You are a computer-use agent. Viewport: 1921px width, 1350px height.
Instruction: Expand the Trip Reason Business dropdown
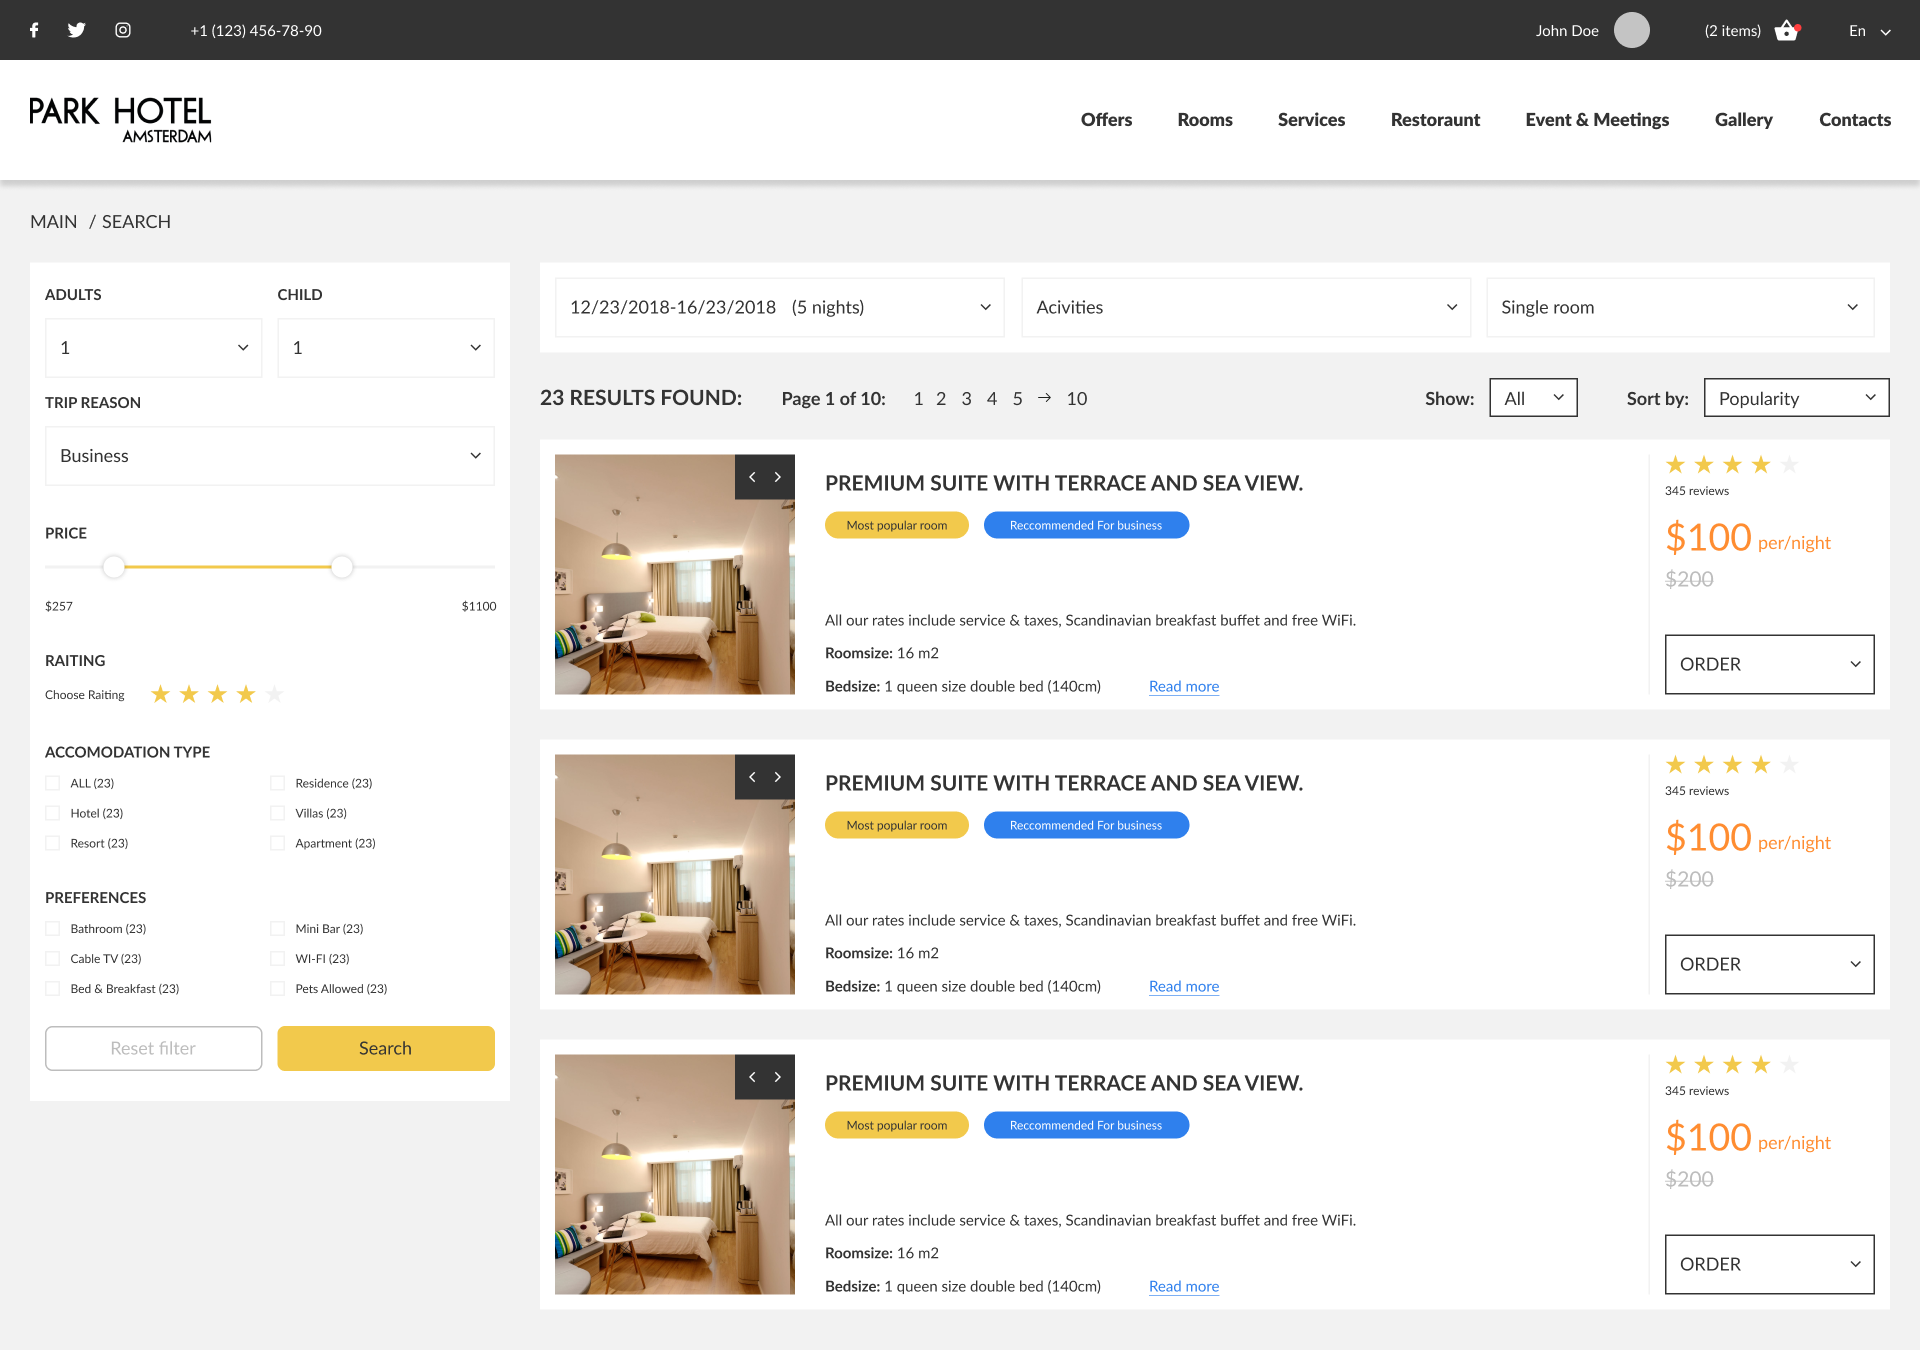pyautogui.click(x=269, y=456)
